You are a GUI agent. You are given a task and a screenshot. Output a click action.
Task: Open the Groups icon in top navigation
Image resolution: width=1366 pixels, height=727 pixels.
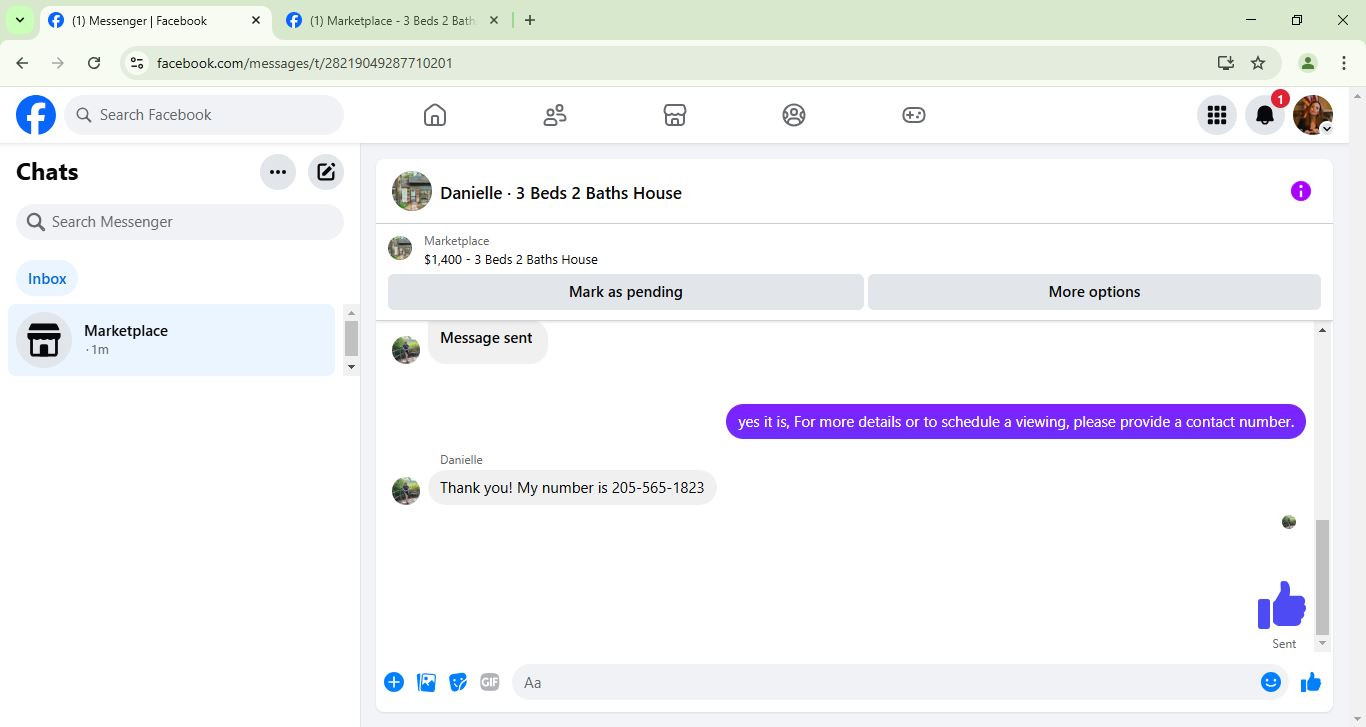pyautogui.click(x=794, y=115)
